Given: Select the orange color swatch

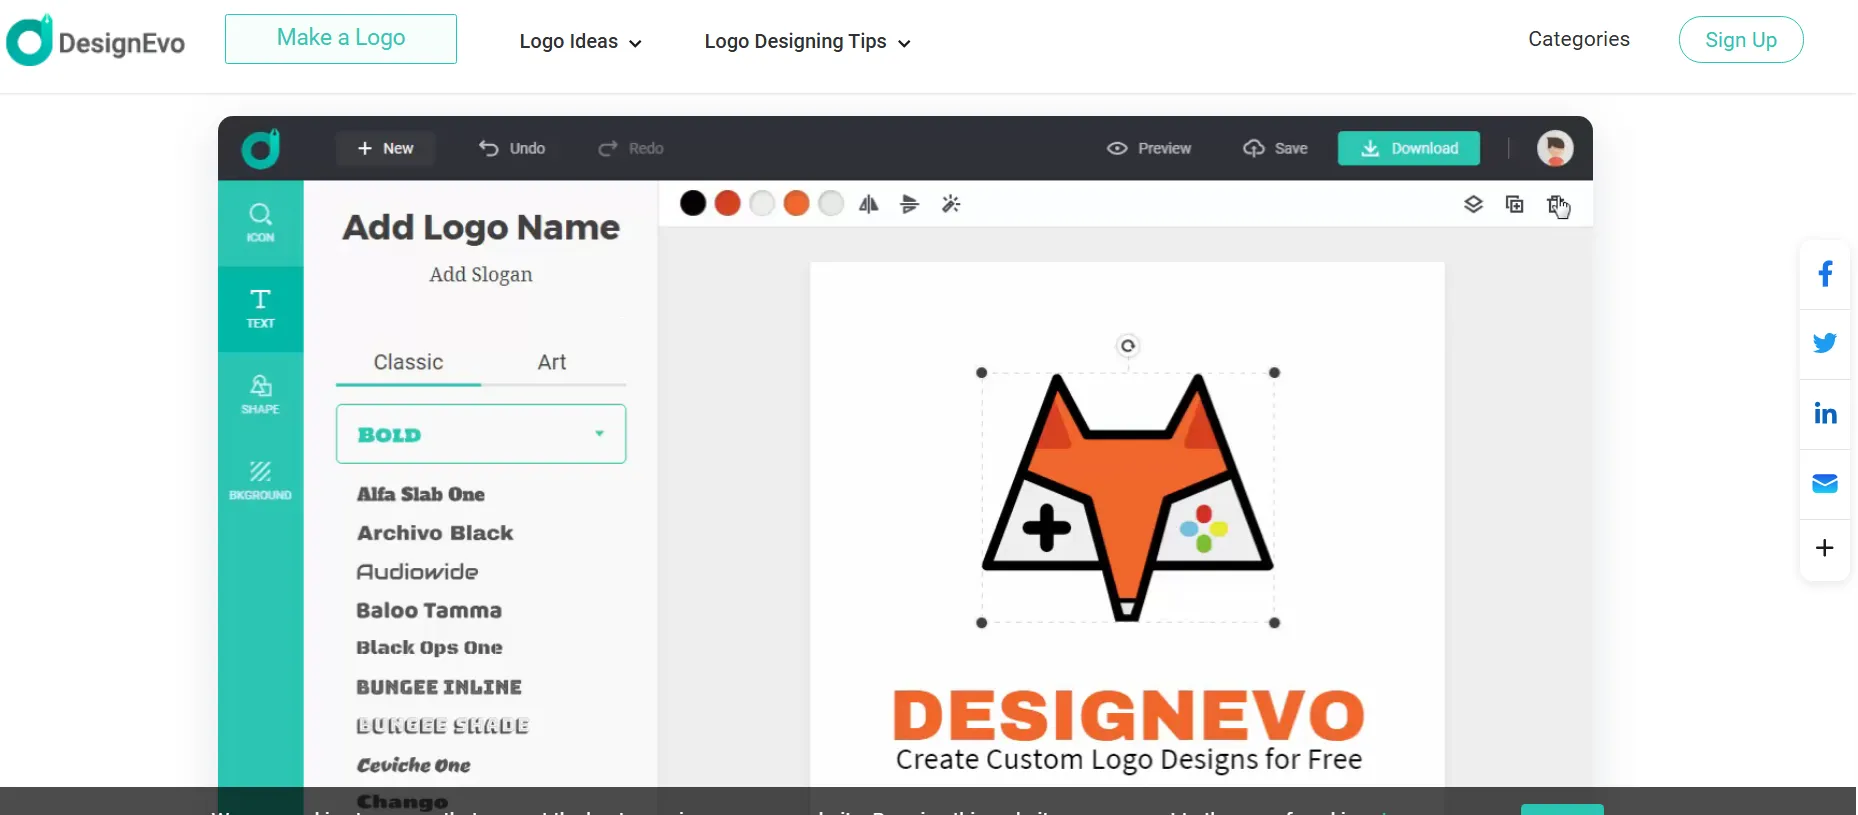Looking at the screenshot, I should pos(796,204).
